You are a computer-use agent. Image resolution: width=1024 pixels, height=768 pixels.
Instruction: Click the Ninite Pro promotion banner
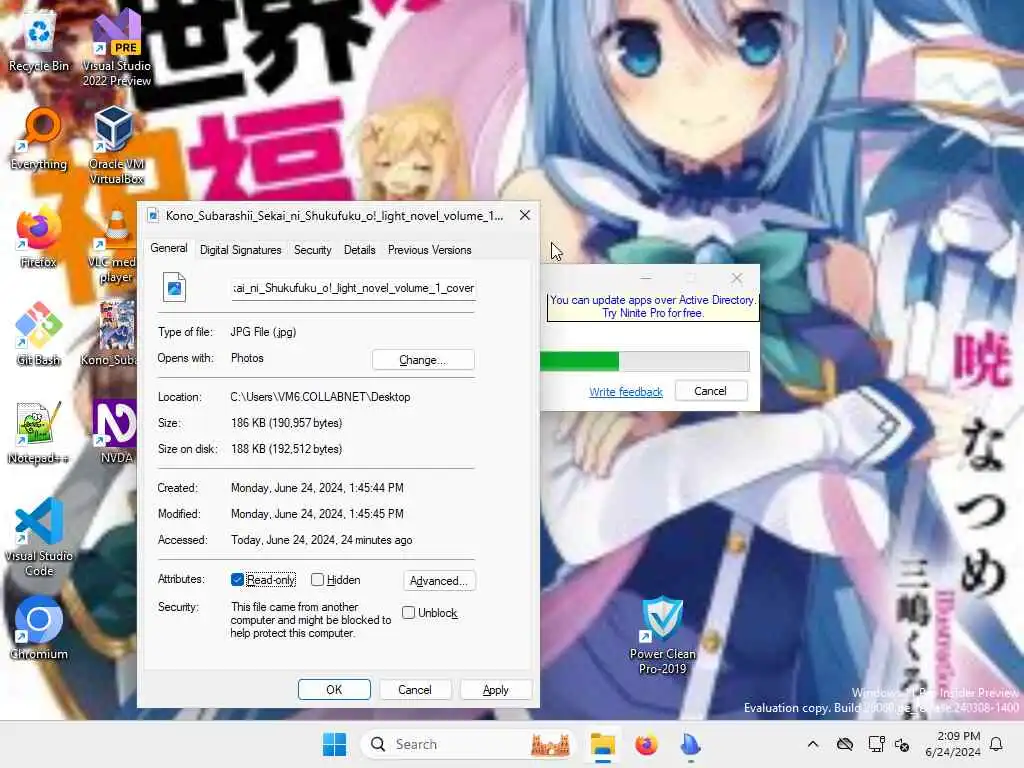pos(652,306)
